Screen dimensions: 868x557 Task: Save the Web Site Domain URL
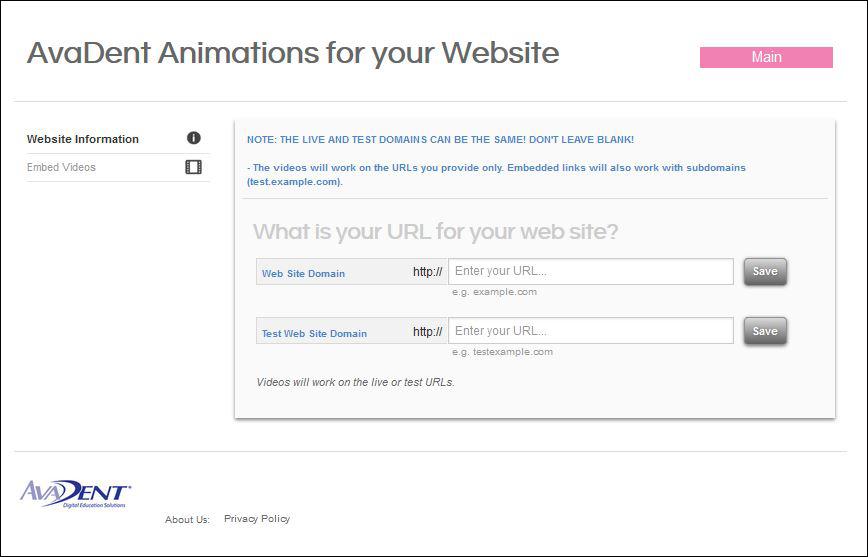pos(765,271)
